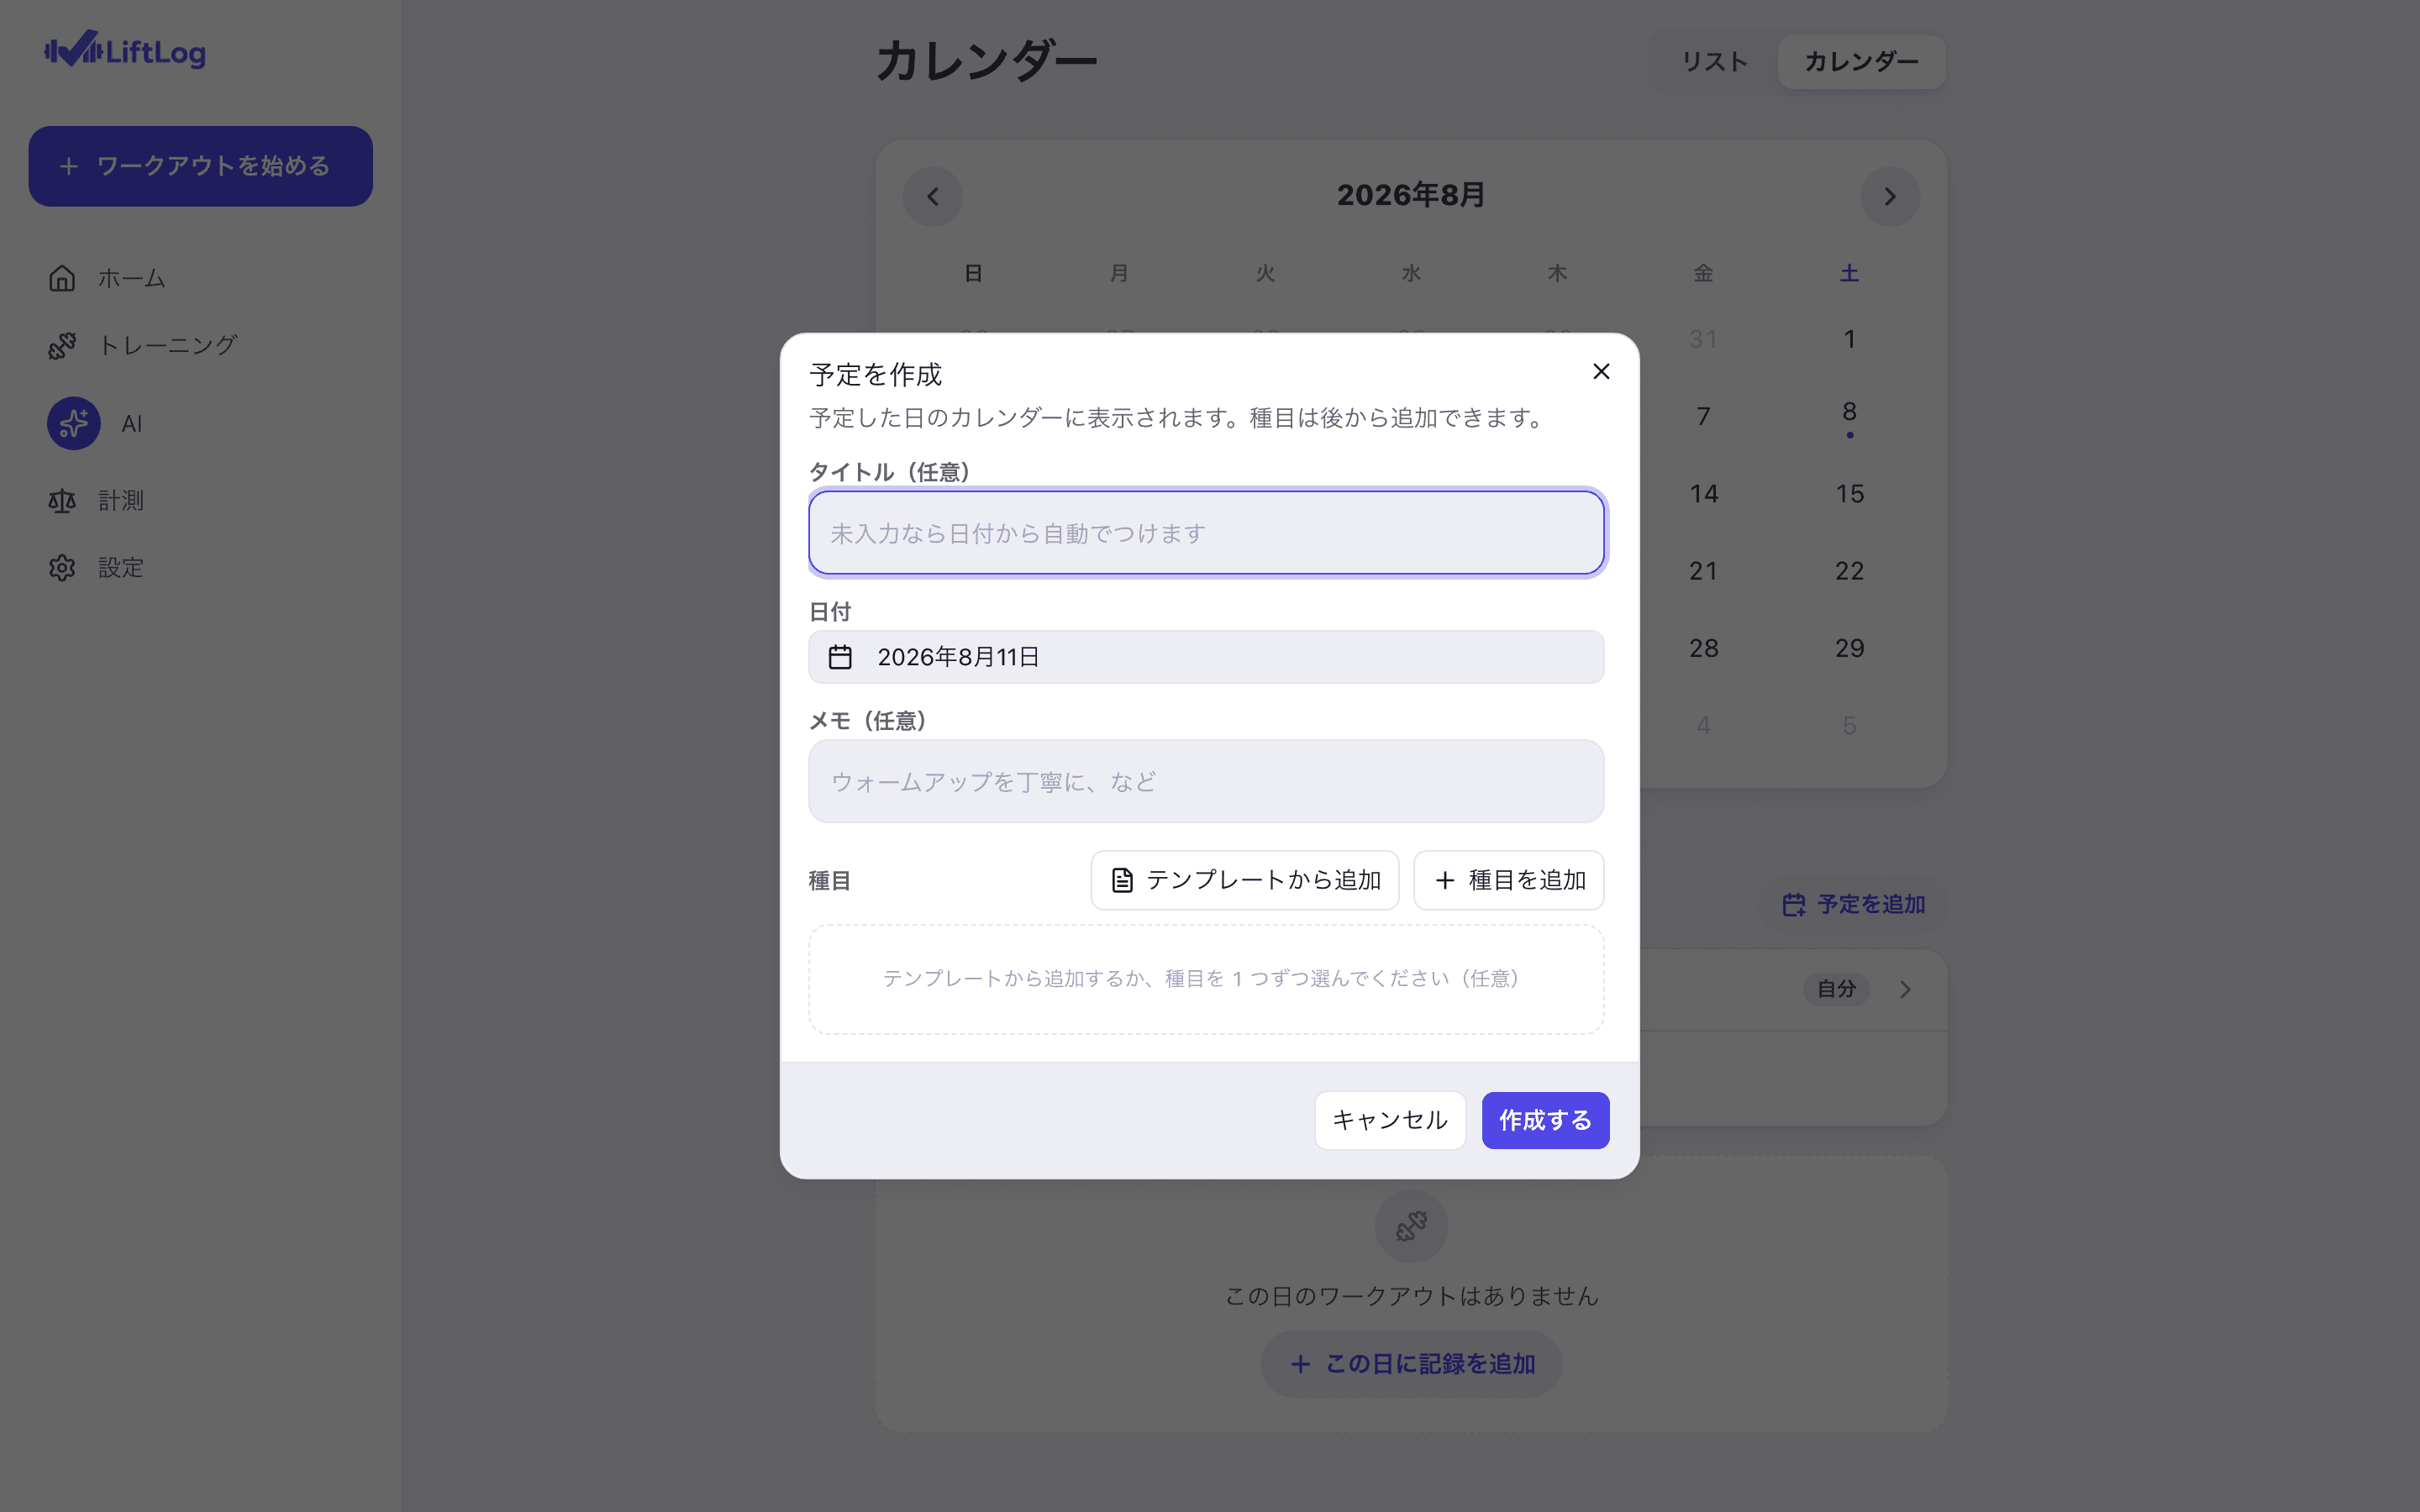
Task: Cancel with the キャンセル button
Action: point(1390,1120)
